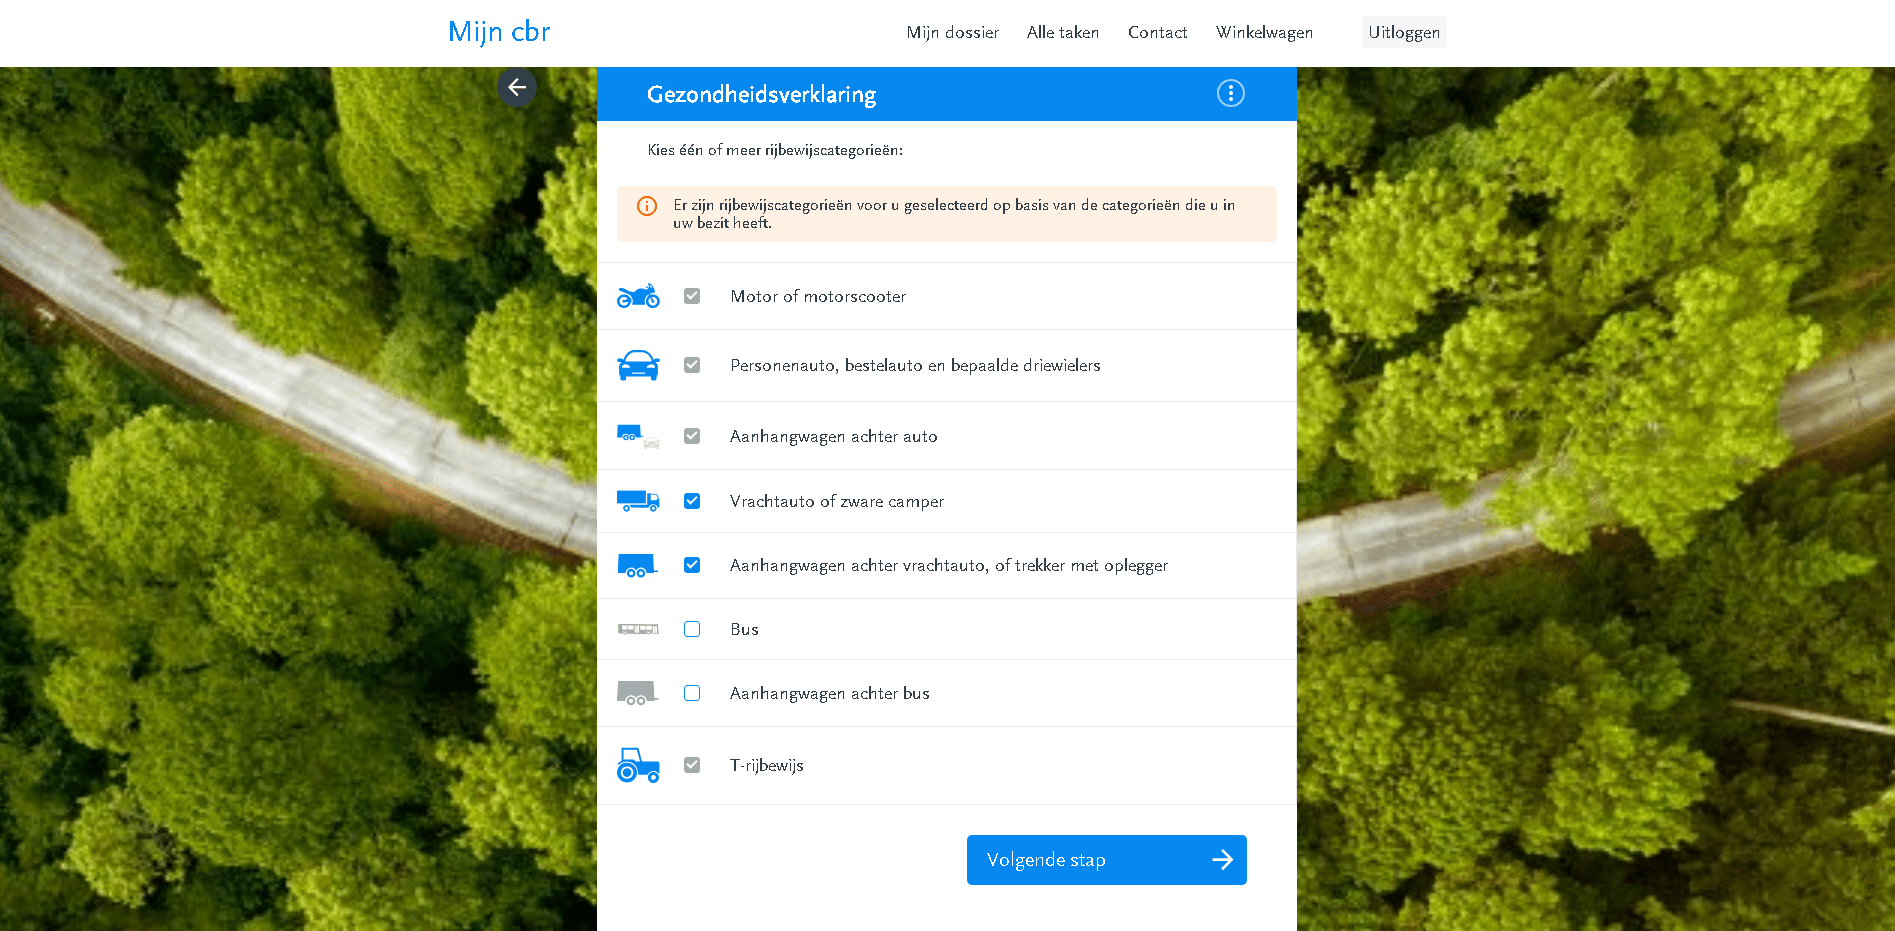This screenshot has width=1895, height=931.
Task: Click Vrachtauto of zware camper label
Action: (x=836, y=501)
